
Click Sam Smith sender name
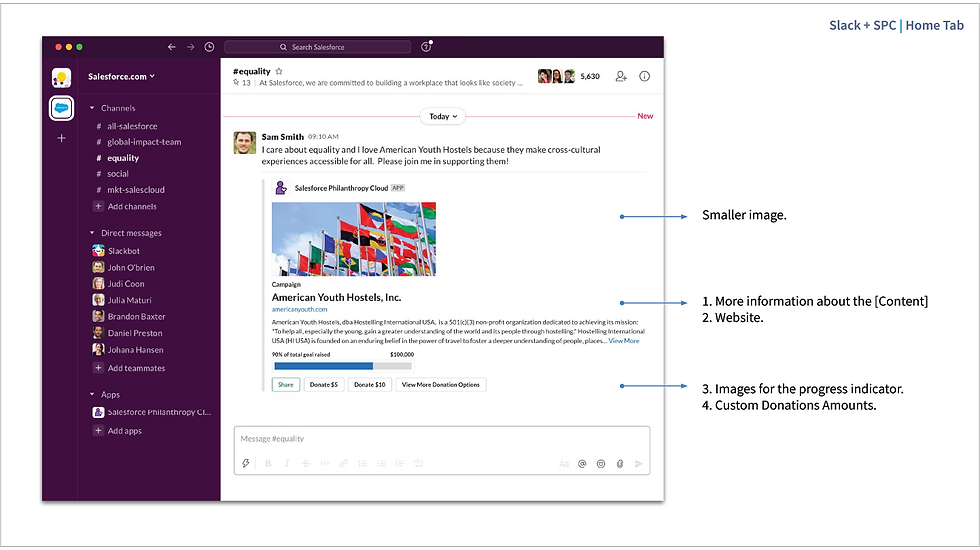282,137
